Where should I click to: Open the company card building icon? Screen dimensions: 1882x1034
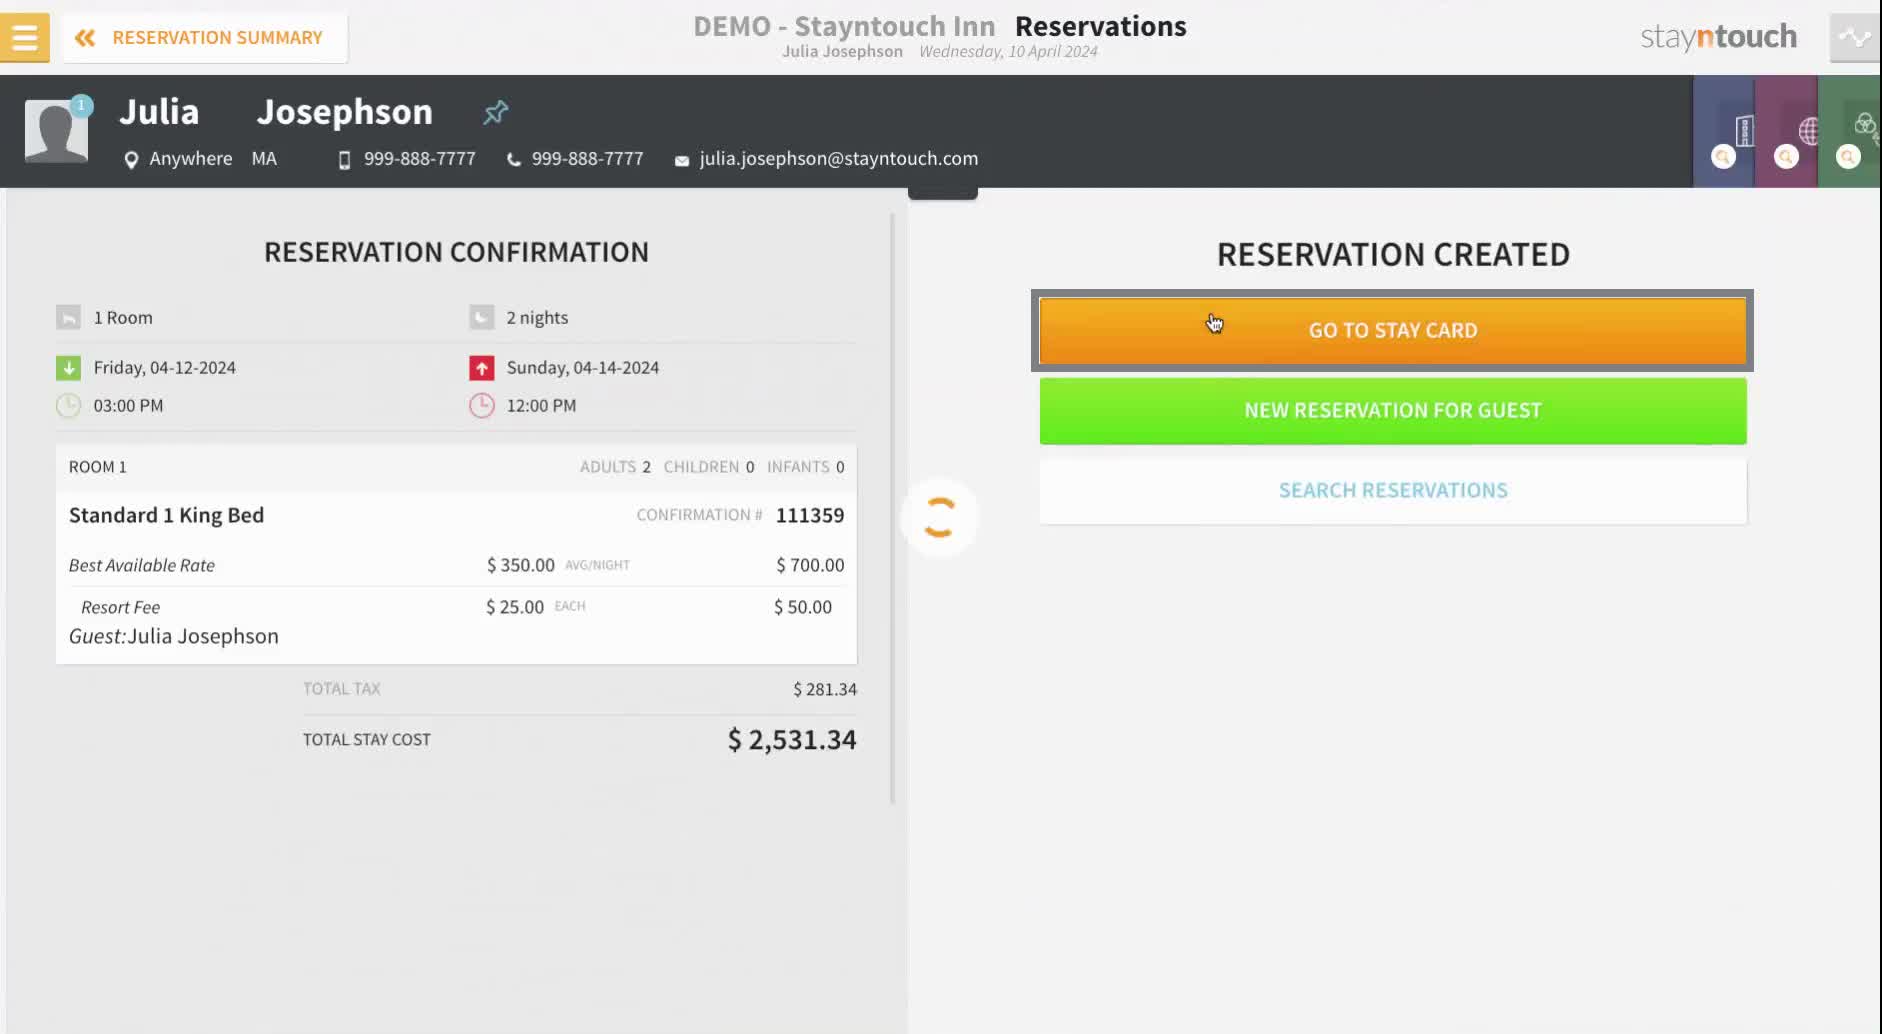pyautogui.click(x=1744, y=130)
